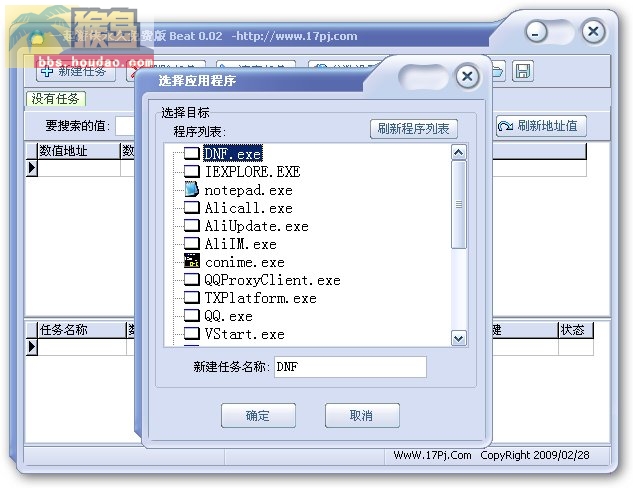
Task: Close the main application window
Action: click(593, 31)
